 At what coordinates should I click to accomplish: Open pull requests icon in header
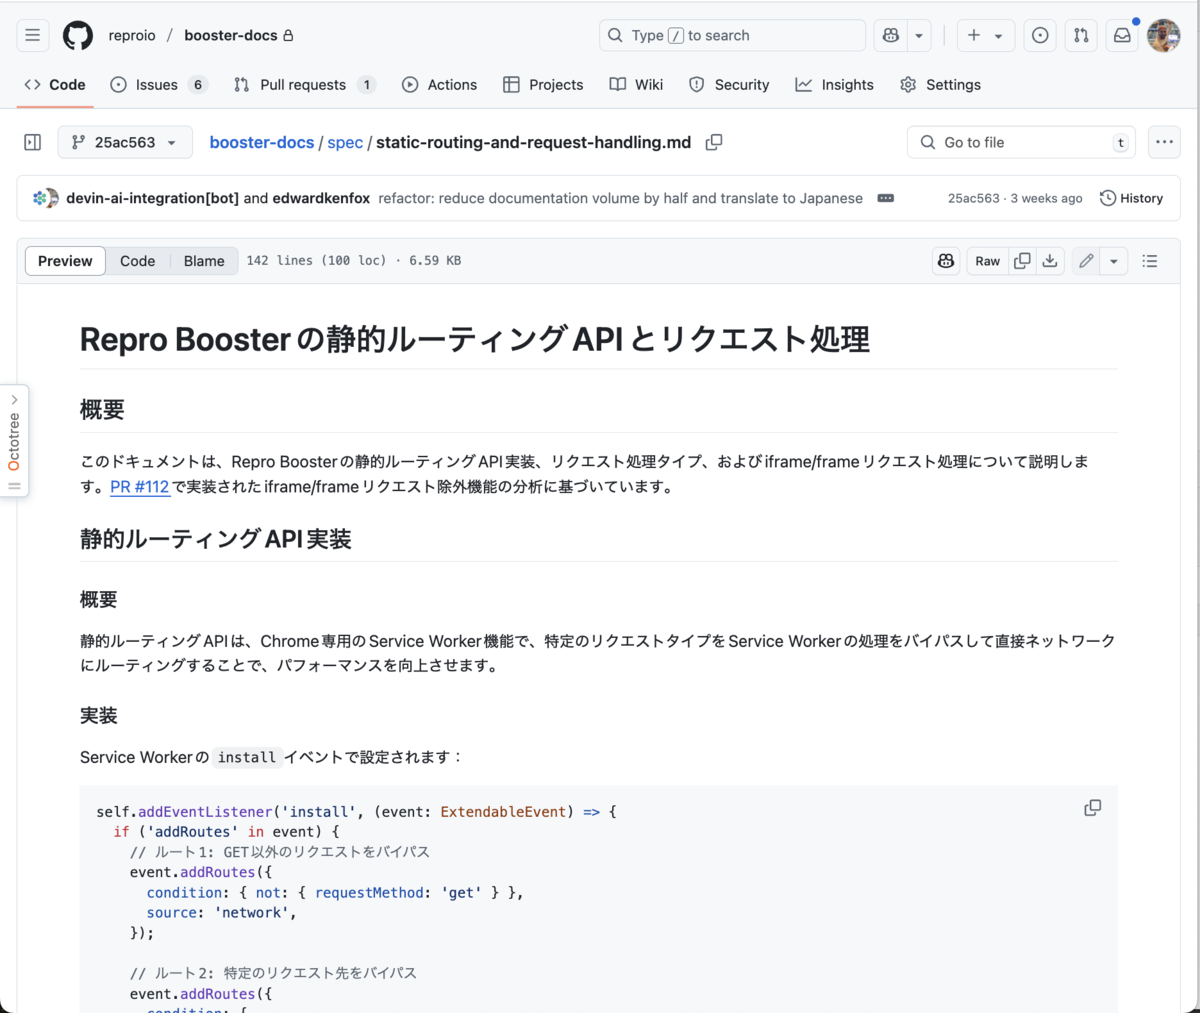tap(1081, 35)
